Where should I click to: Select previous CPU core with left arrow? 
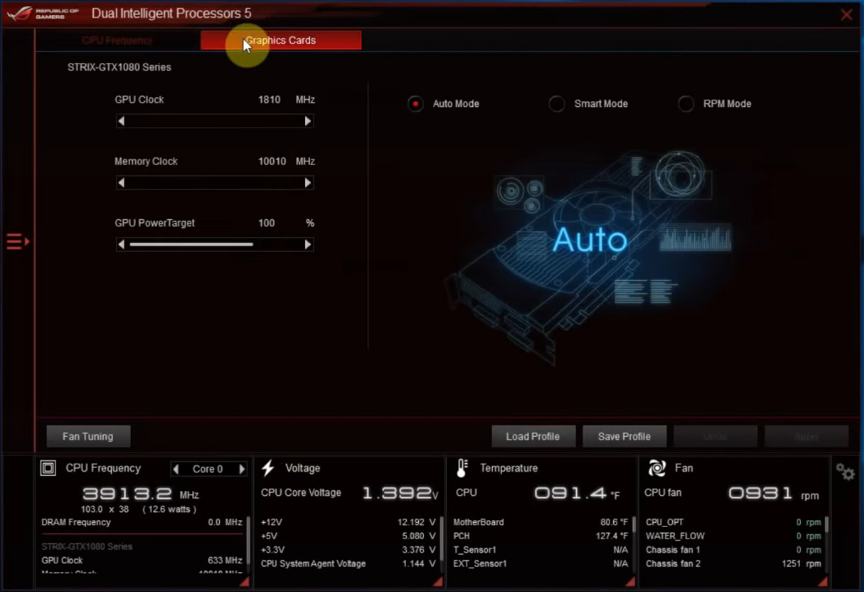(x=176, y=469)
